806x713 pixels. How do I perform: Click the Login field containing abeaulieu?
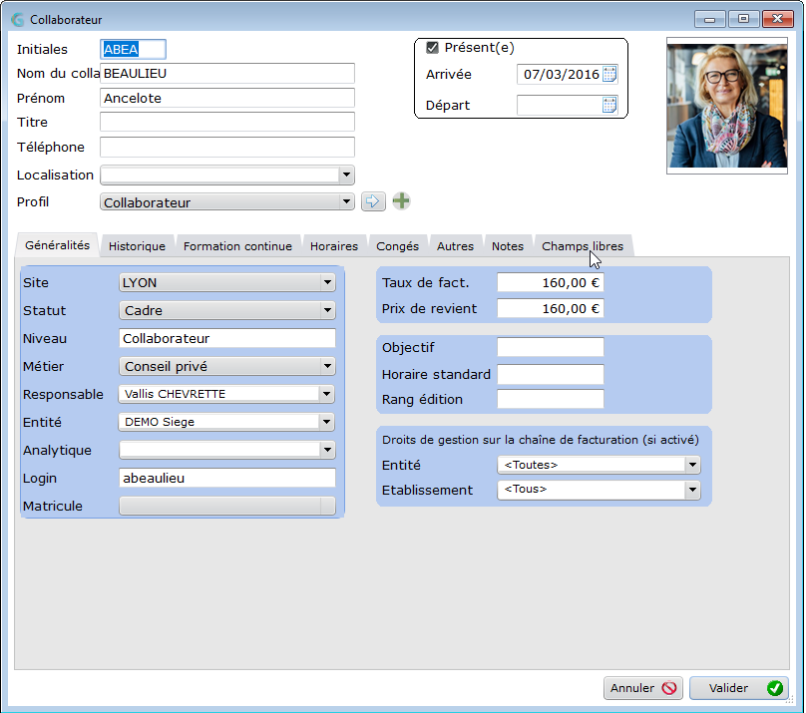[227, 478]
